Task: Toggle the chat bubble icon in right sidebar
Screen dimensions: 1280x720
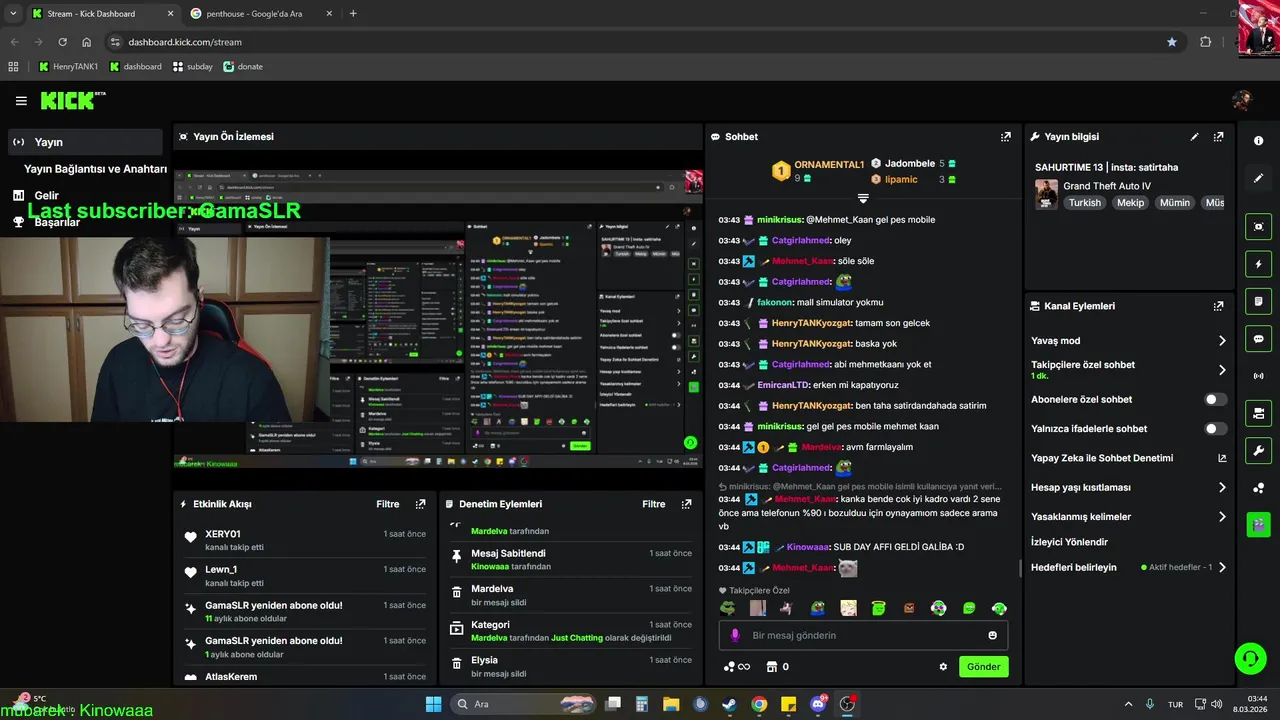Action: tap(1258, 339)
